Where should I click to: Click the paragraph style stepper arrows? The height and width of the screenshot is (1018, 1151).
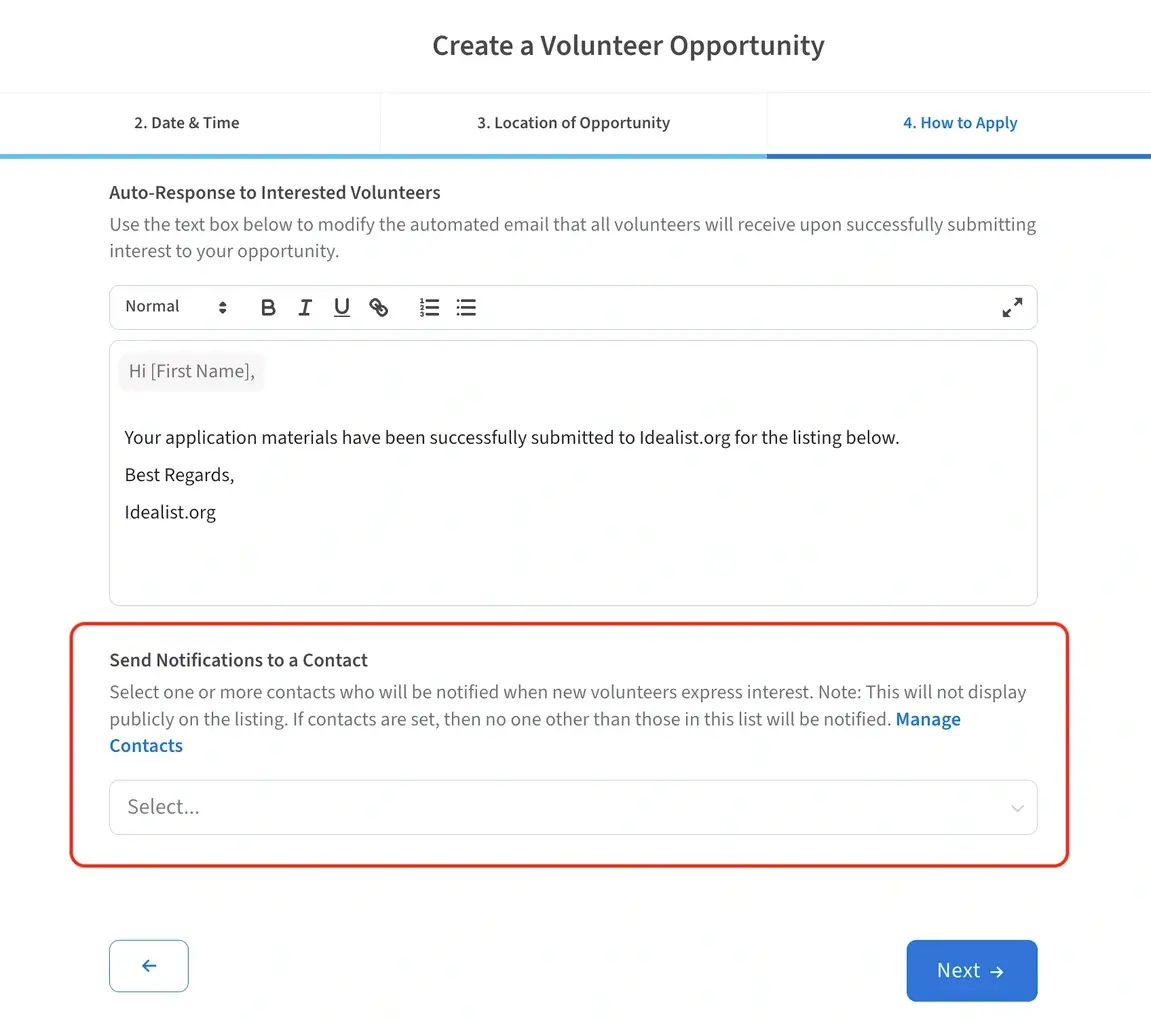[x=221, y=307]
